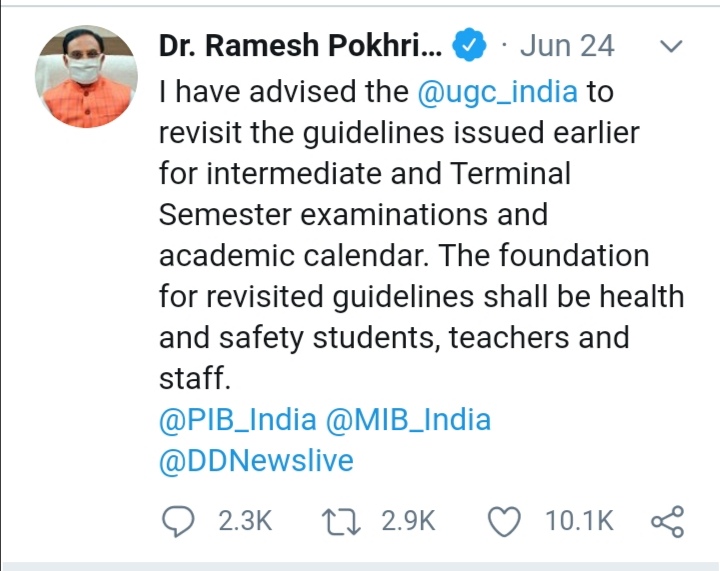720x571 pixels.
Task: Open the Jun 24 tweet timestamp
Action: (567, 46)
